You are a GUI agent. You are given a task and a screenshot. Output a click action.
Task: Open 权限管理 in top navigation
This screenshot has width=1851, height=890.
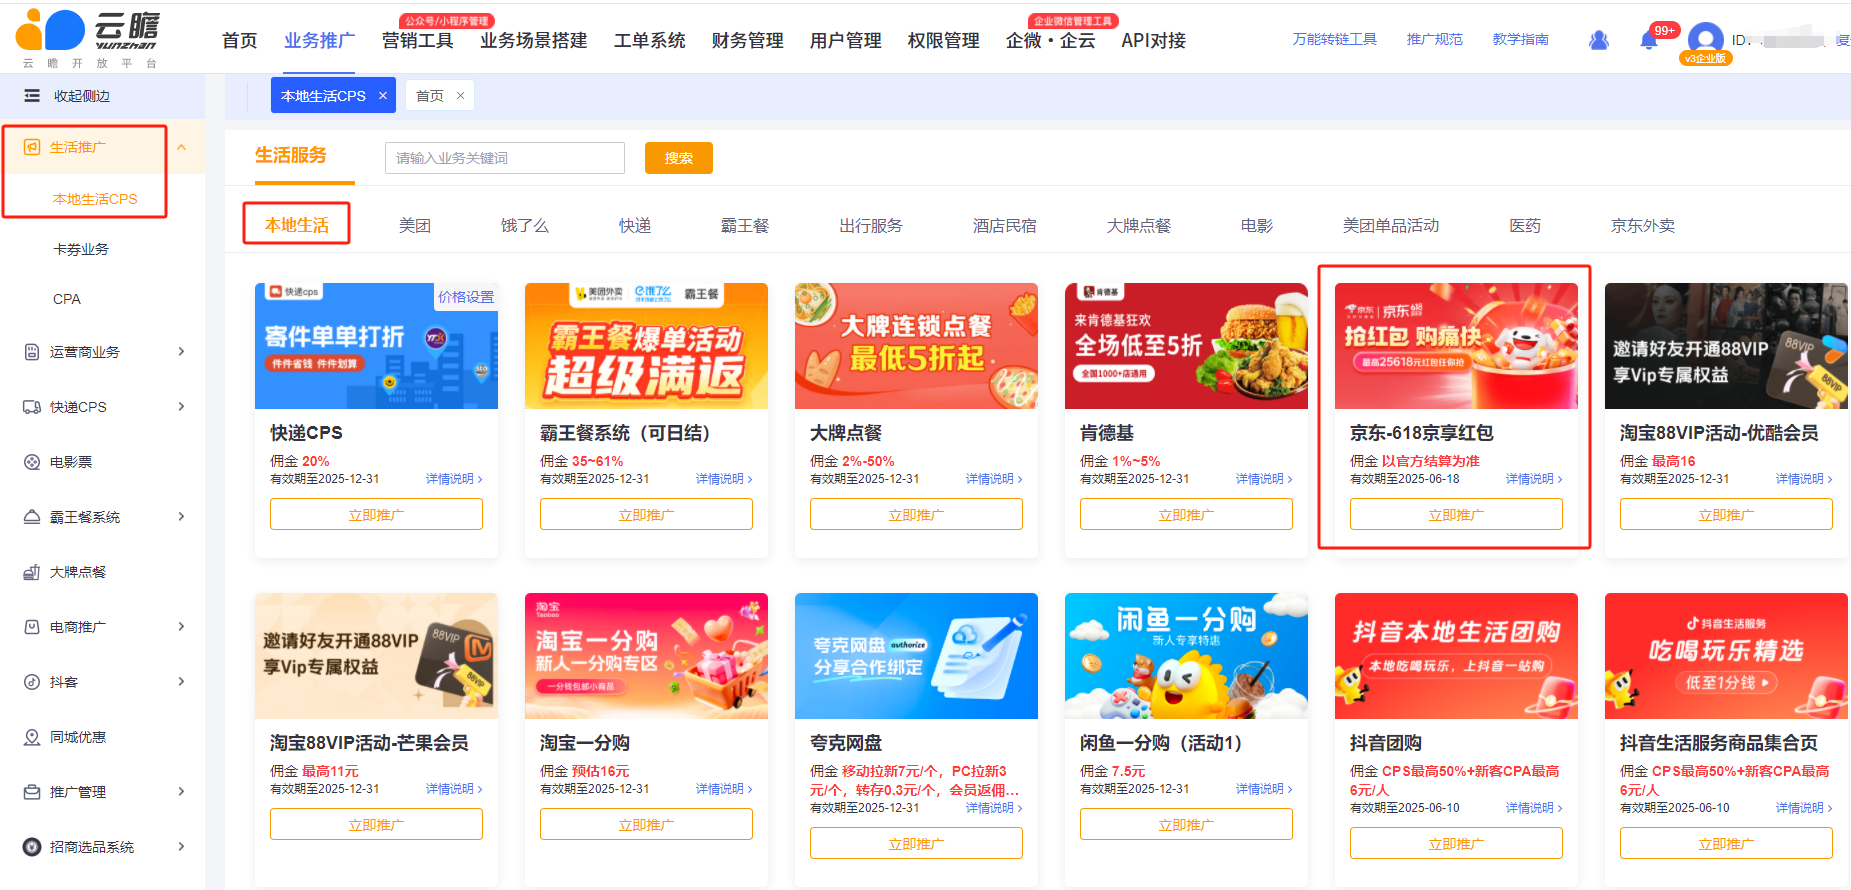coord(943,41)
